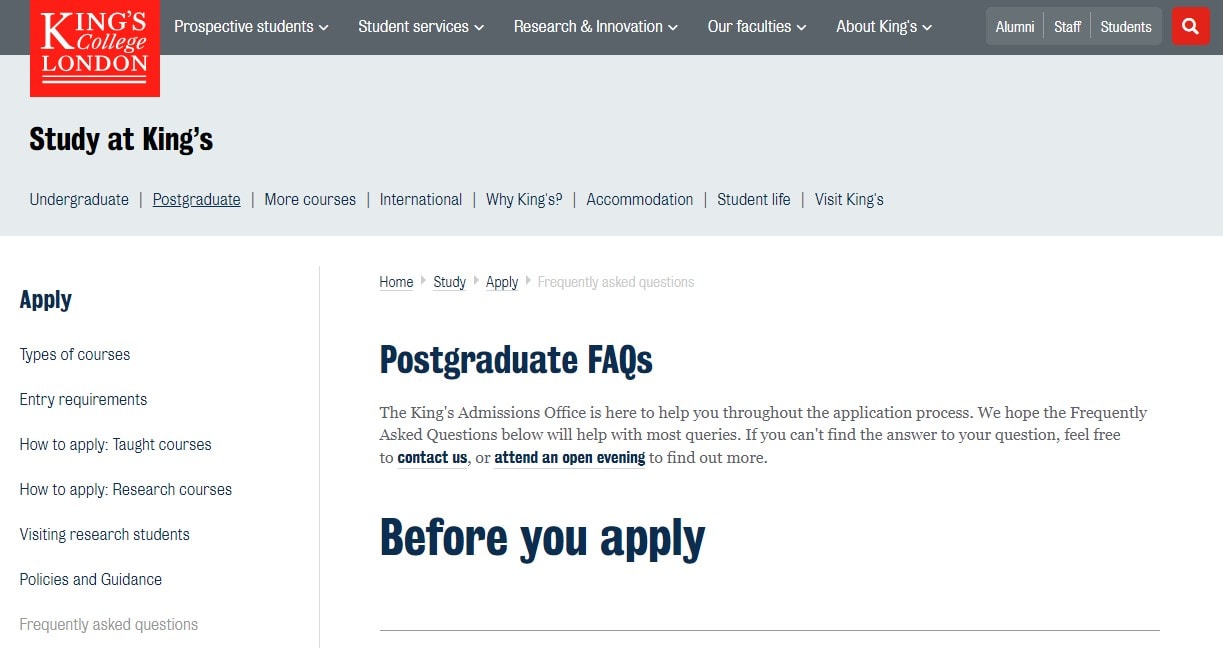This screenshot has width=1223, height=648.
Task: Select Visiting research students sidebar item
Action: point(105,534)
